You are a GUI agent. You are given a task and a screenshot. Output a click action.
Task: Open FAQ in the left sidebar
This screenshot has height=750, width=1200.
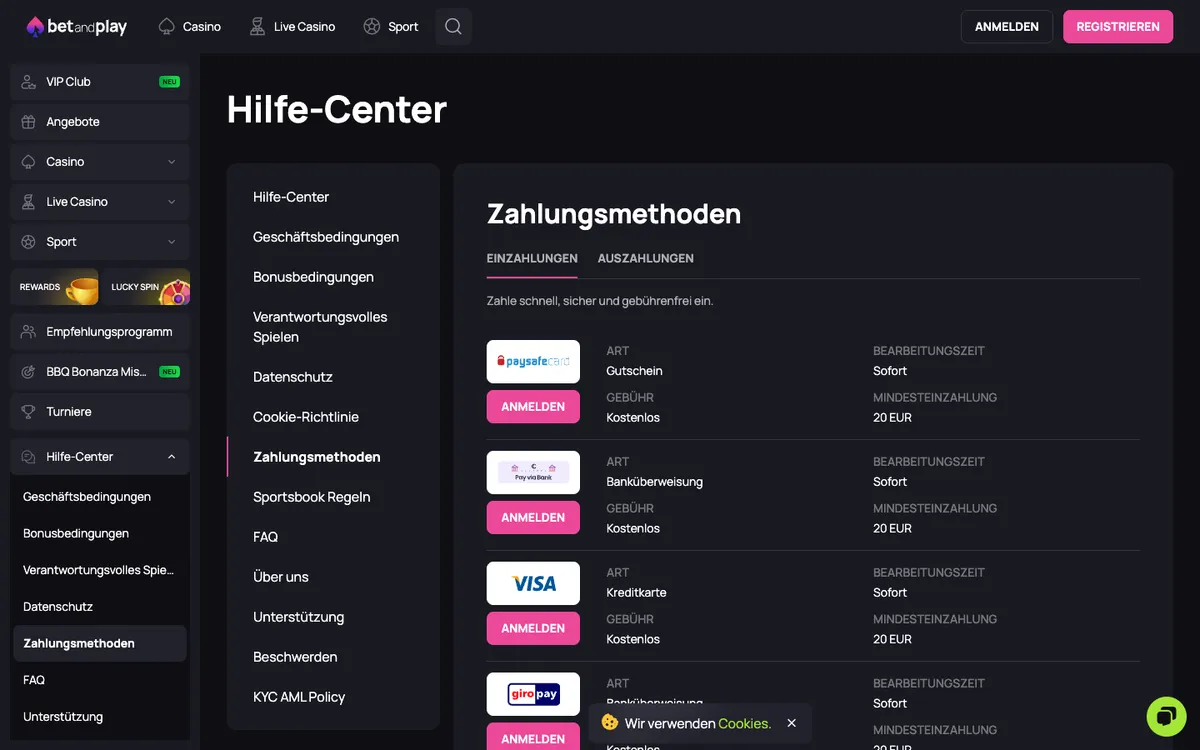click(x=34, y=680)
